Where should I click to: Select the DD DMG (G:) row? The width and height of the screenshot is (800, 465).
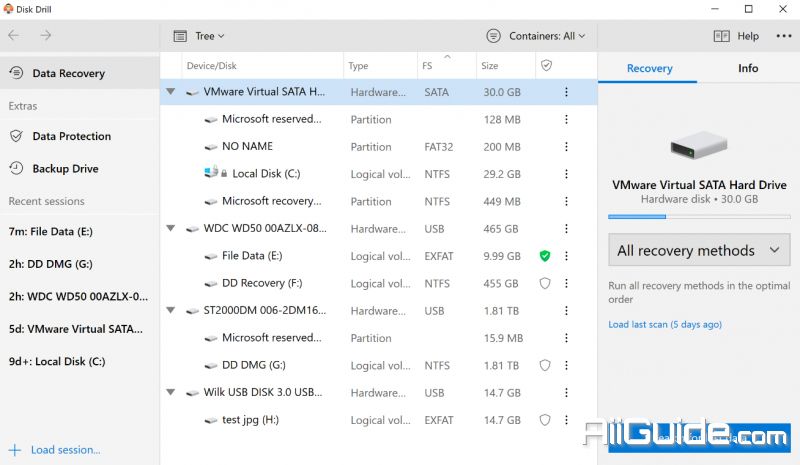pyautogui.click(x=379, y=365)
